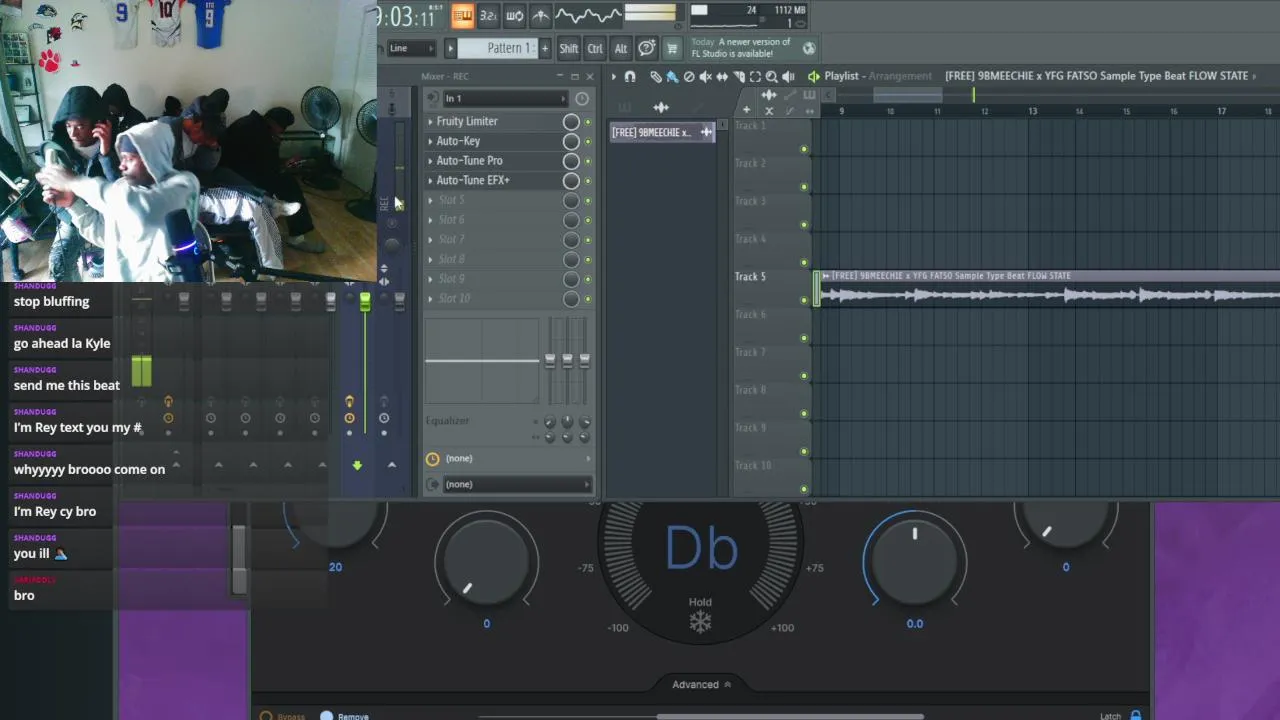The height and width of the screenshot is (720, 1280).
Task: Click the metronome icon in top toolbar
Action: [540, 15]
